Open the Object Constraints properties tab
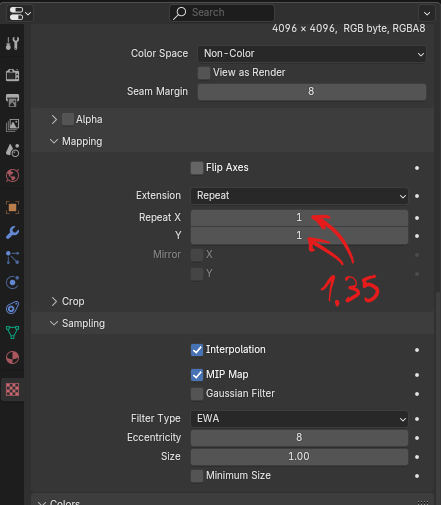The image size is (441, 505). [x=12, y=307]
